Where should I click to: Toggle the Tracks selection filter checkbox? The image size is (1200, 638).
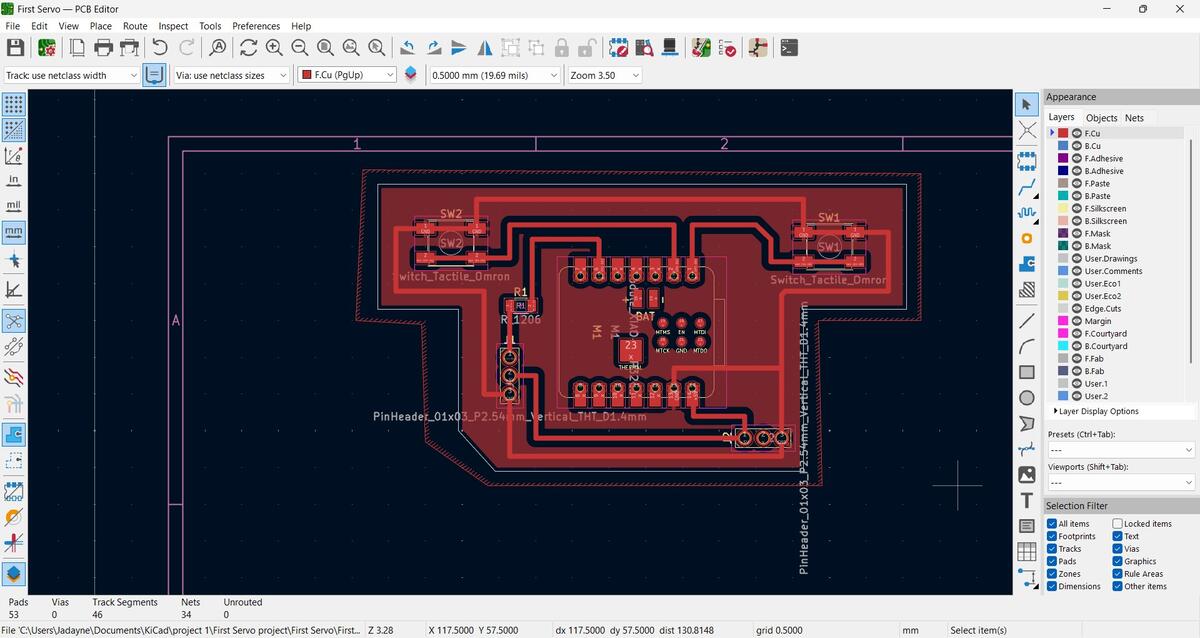1052,549
